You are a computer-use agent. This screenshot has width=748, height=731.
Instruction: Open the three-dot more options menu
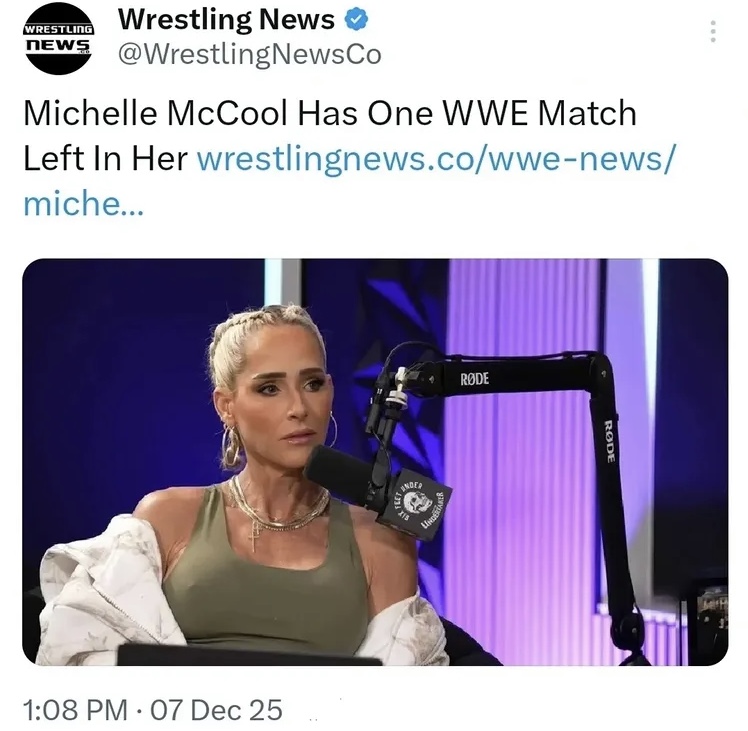tap(713, 31)
